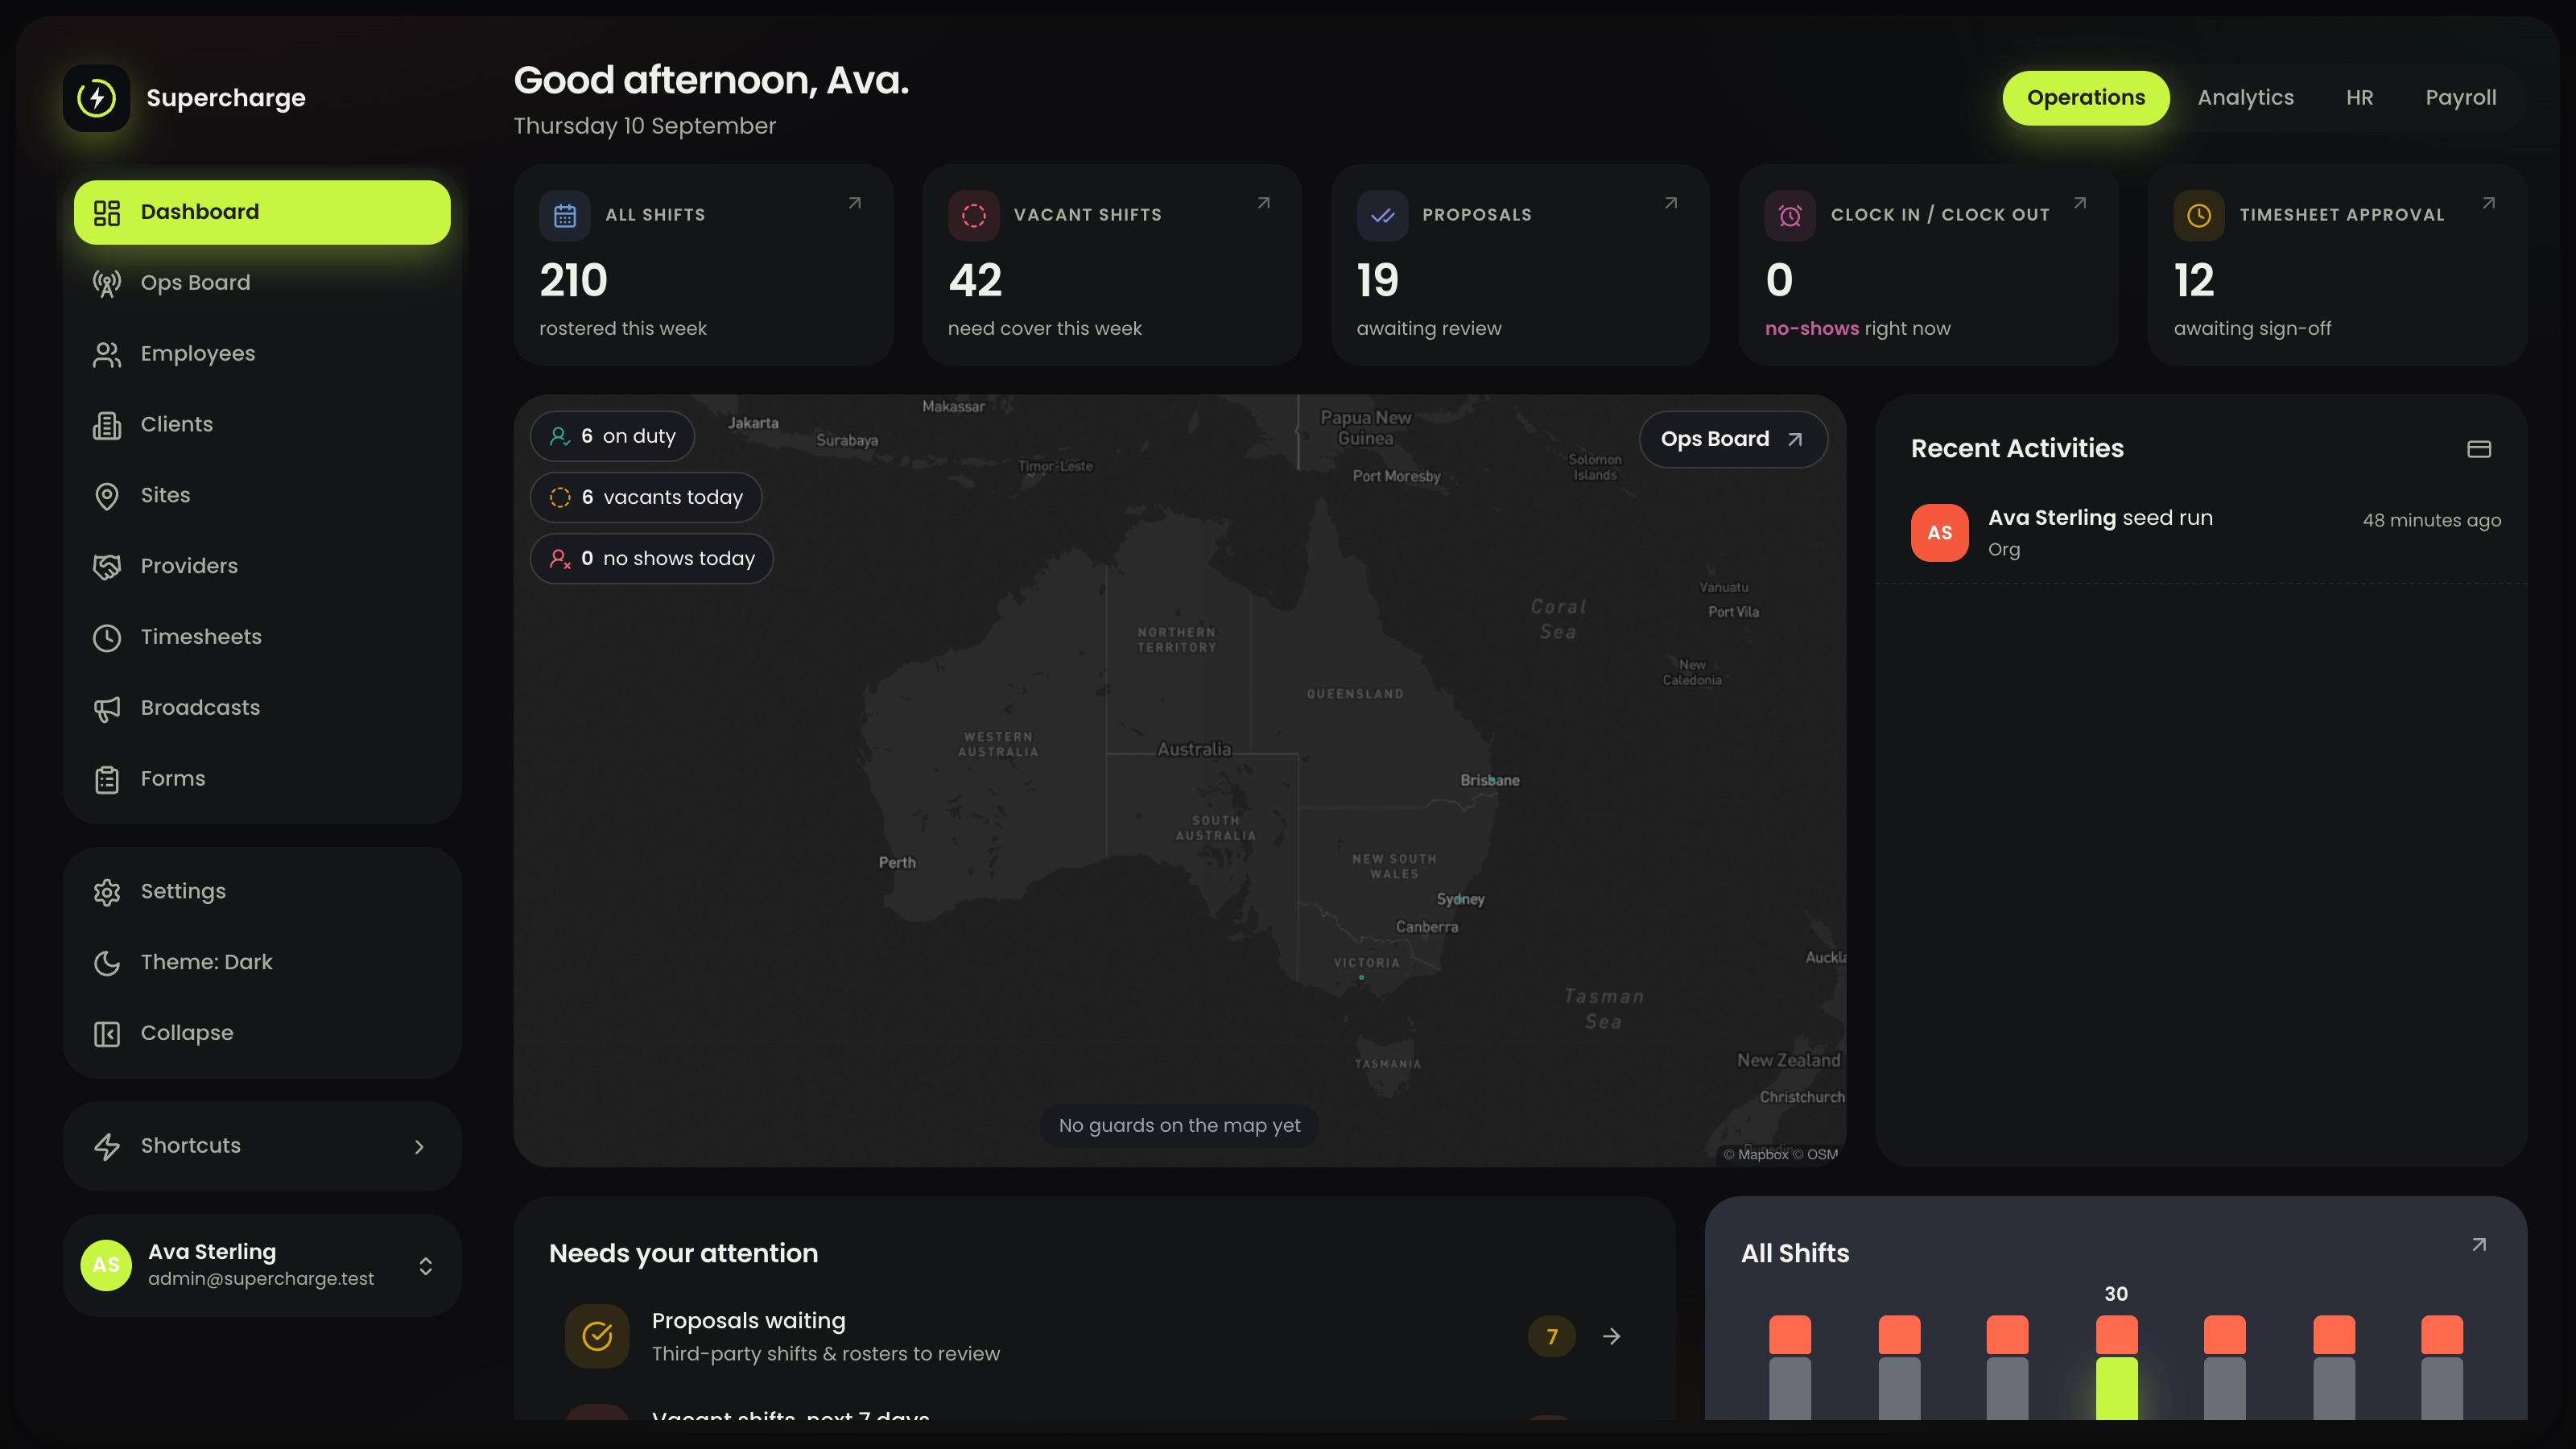Click the 19 awaiting review value
The height and width of the screenshot is (1449, 2576).
coord(1377,281)
